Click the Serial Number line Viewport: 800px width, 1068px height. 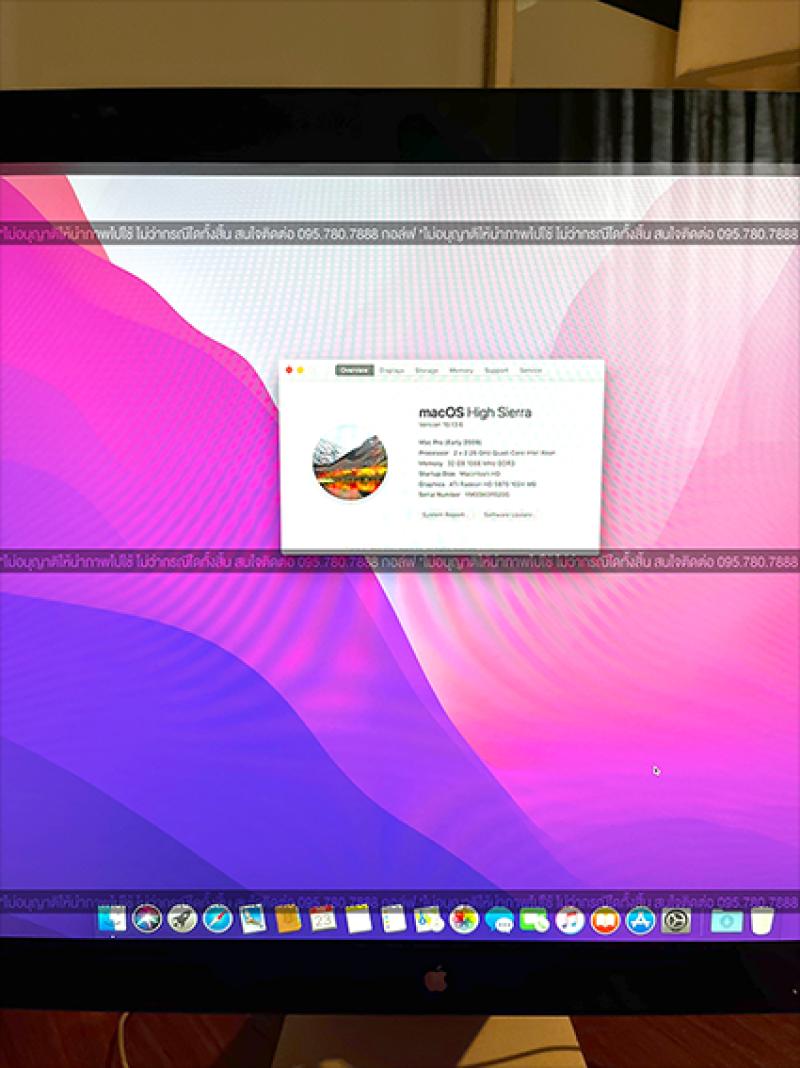[x=464, y=494]
